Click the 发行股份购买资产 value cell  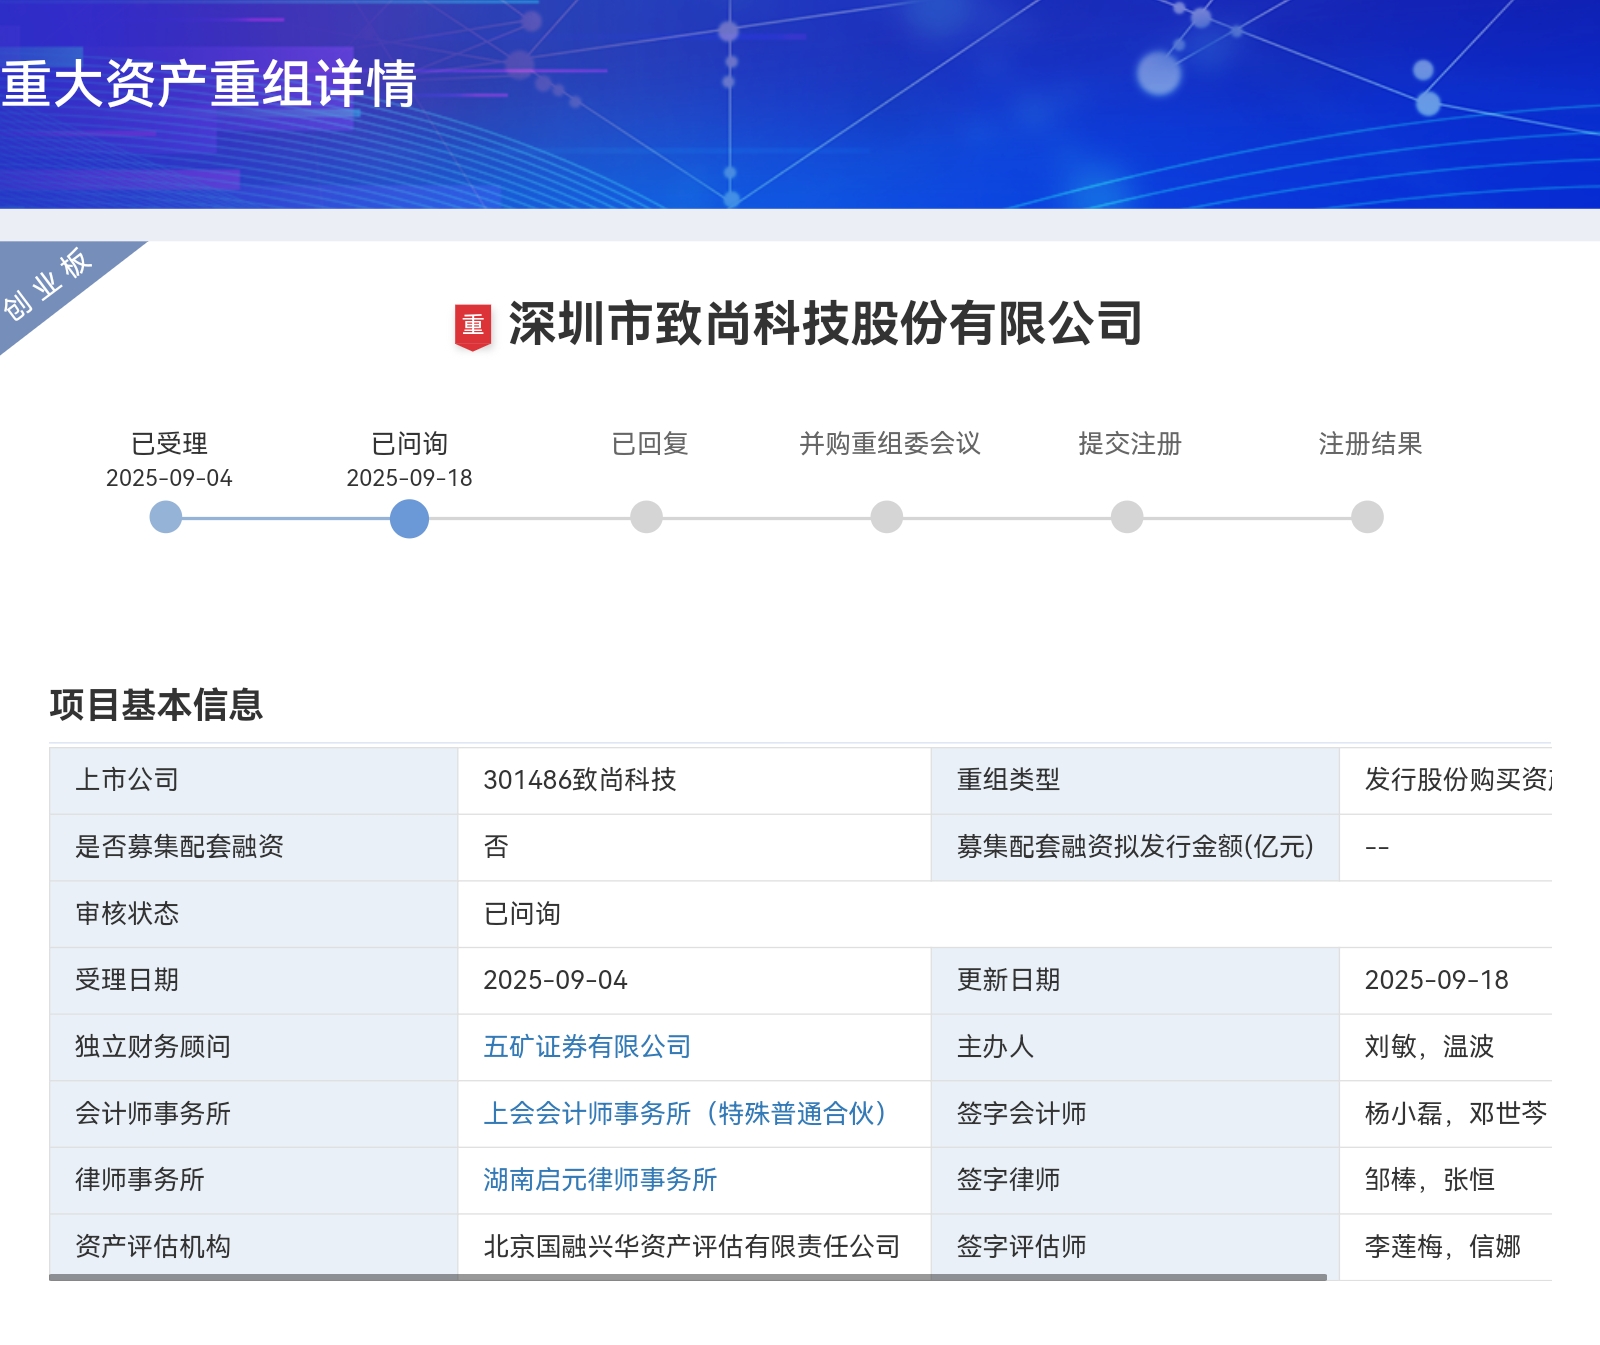[x=1446, y=780]
